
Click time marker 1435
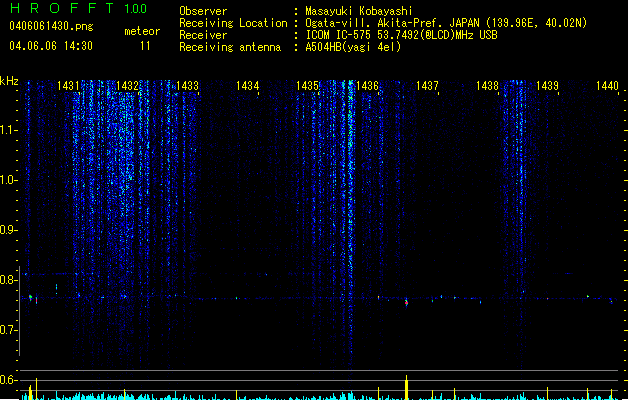tap(307, 86)
